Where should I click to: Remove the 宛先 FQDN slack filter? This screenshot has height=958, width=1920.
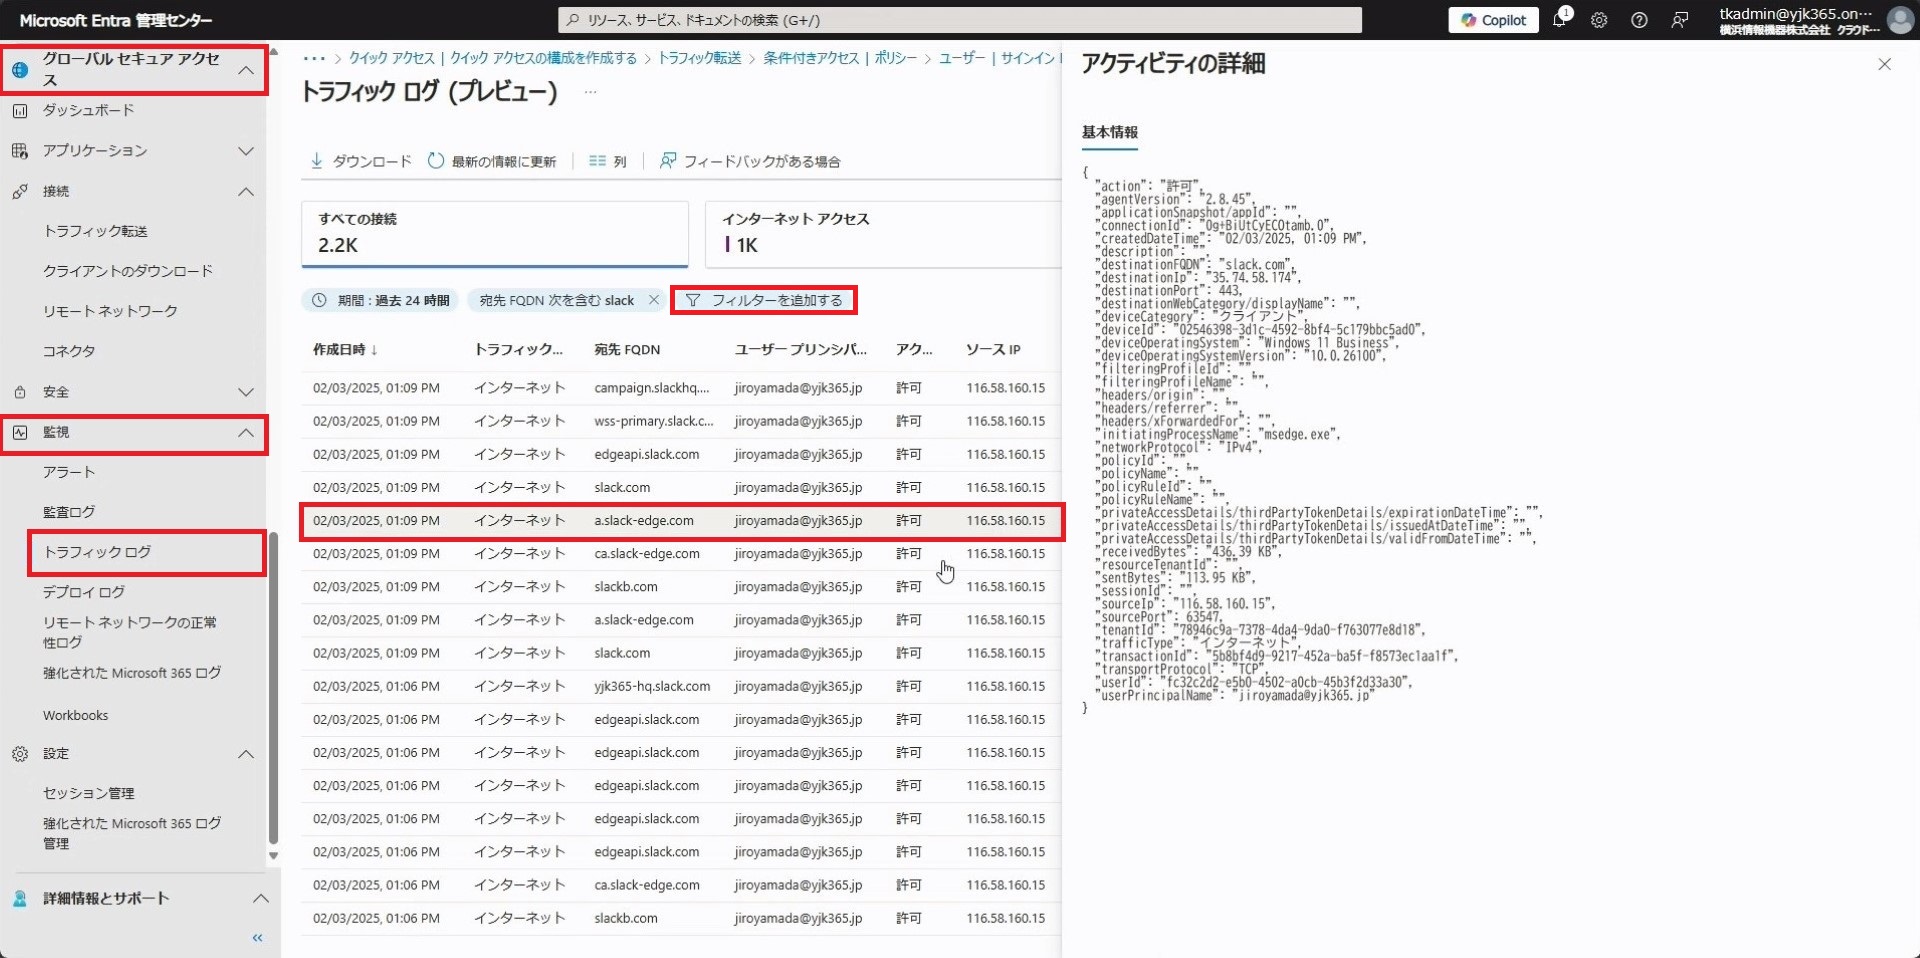point(654,300)
